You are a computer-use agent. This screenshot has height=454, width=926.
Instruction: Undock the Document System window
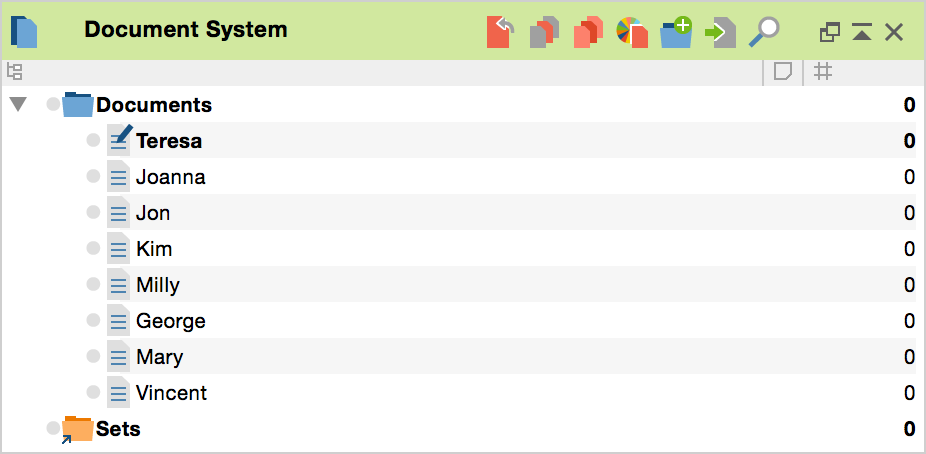(829, 32)
